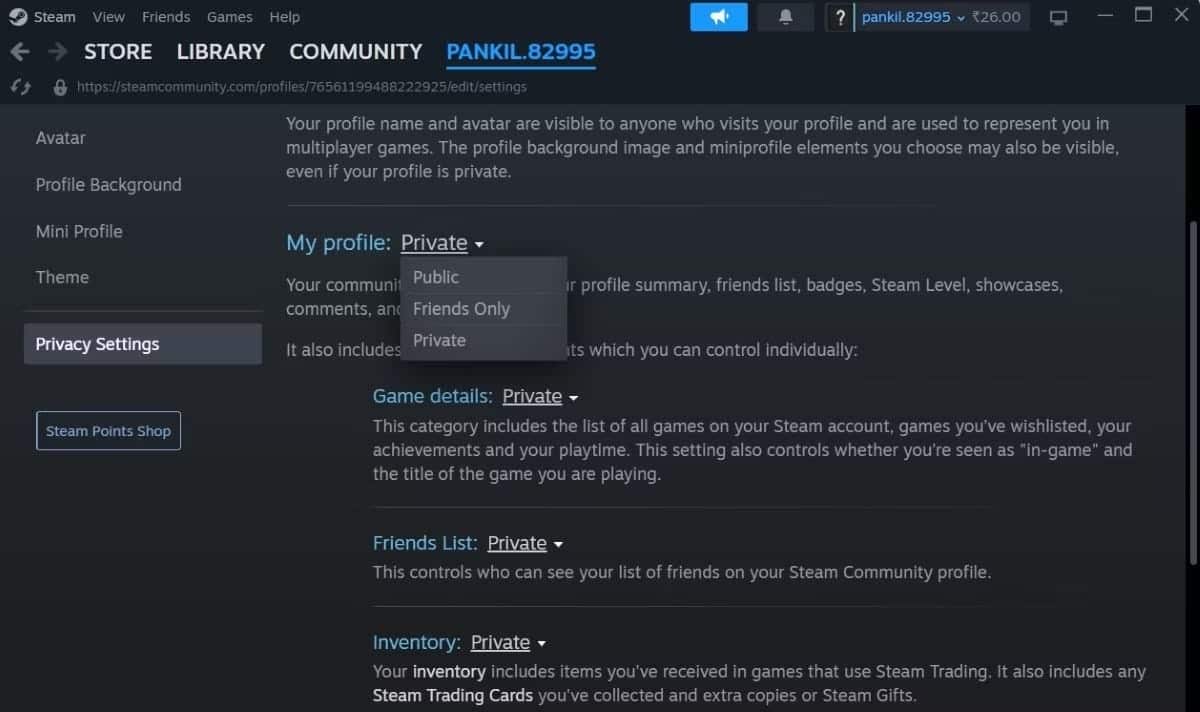Viewport: 1200px width, 712px height.
Task: Select Public from the profile dropdown
Action: point(484,277)
